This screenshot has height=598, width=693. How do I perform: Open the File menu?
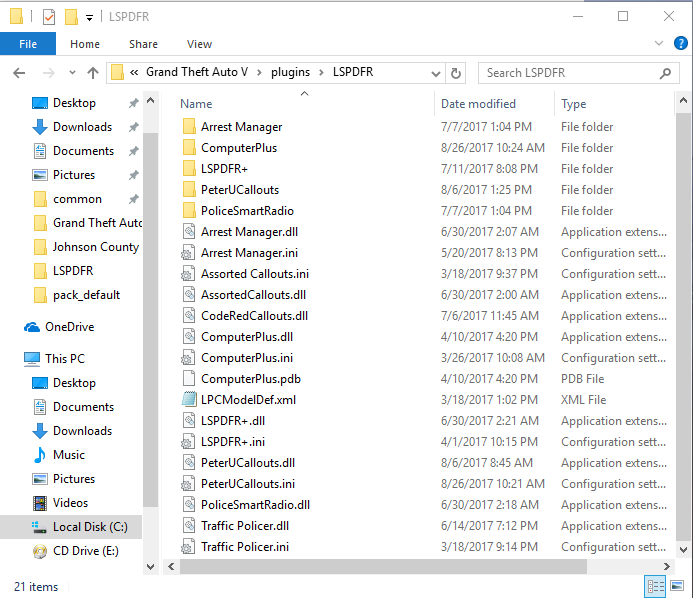pos(28,44)
